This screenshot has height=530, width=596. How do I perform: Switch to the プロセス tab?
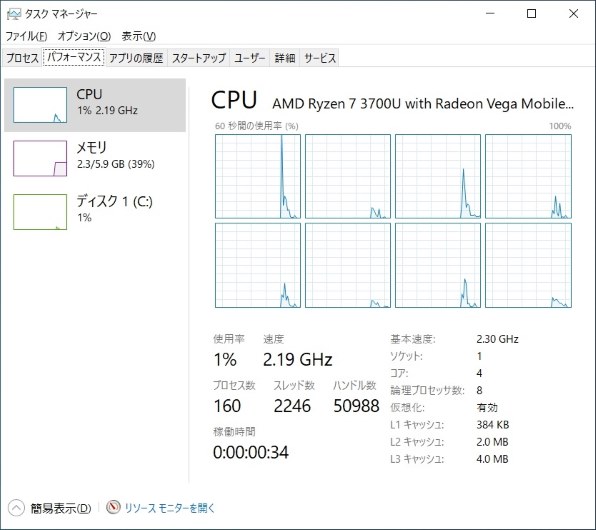click(22, 58)
